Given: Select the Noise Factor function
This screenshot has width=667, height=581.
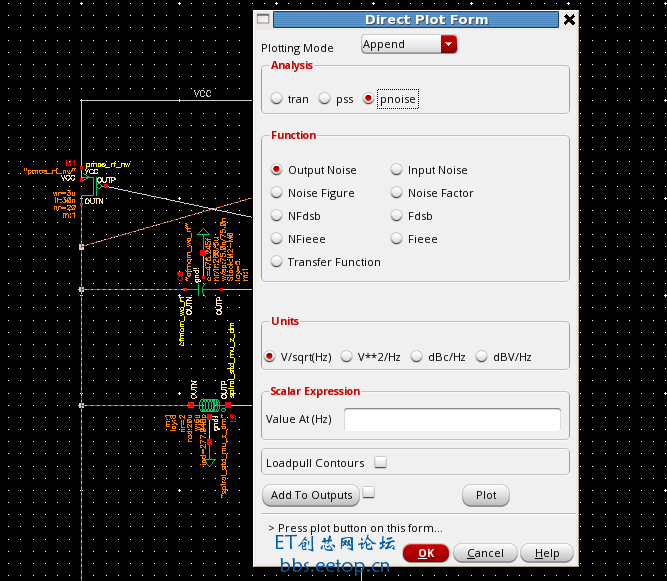Looking at the screenshot, I should tap(396, 193).
